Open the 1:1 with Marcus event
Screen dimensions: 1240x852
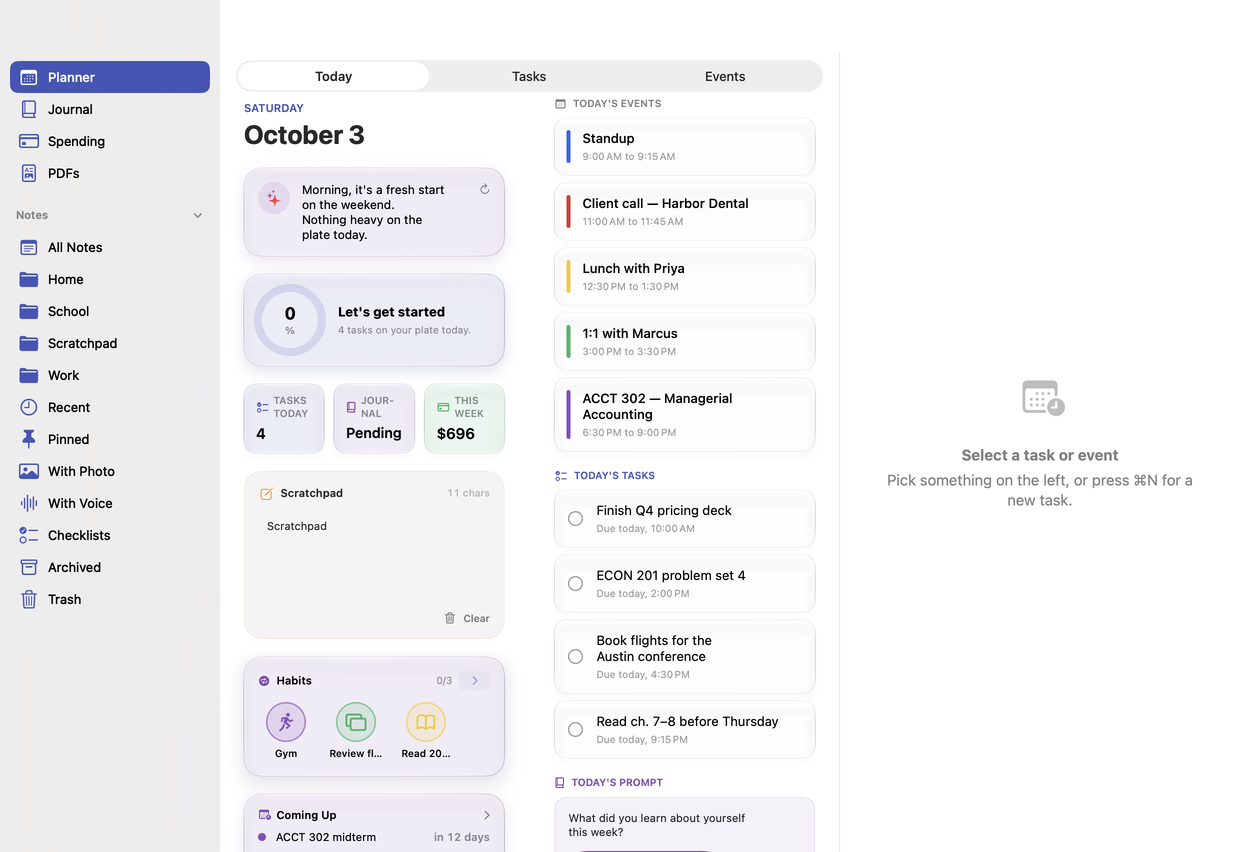point(685,341)
